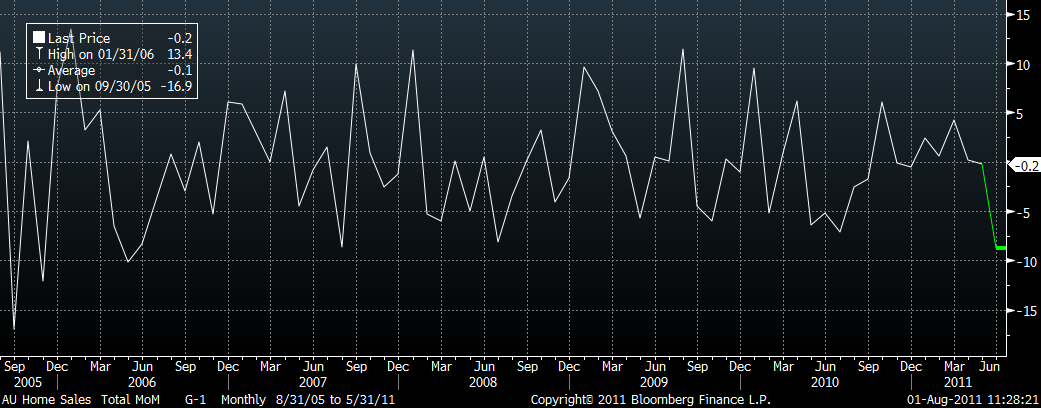
Task: Select the green end marker of the line
Action: point(1000,247)
